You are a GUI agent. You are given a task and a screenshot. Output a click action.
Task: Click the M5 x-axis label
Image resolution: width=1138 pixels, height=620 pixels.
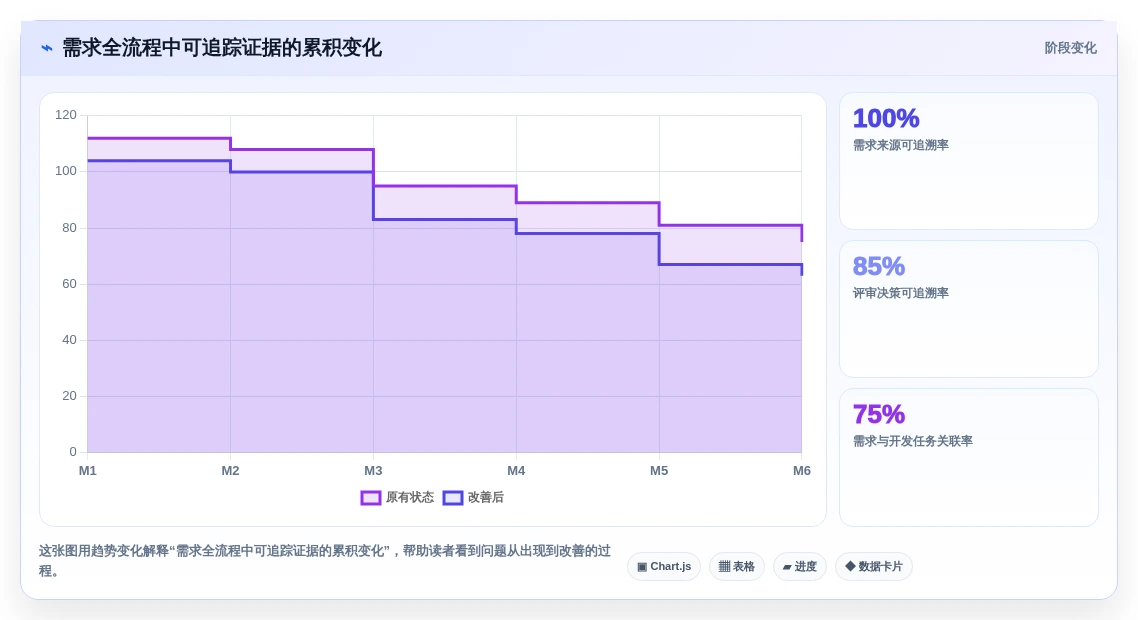pos(659,470)
